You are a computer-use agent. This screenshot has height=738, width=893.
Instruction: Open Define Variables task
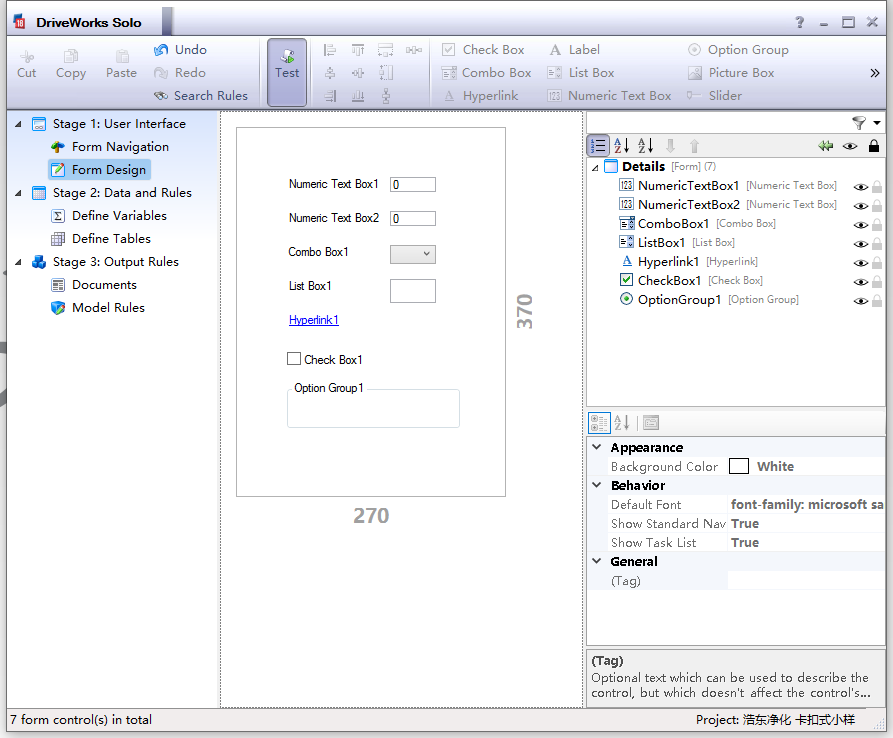(x=109, y=216)
